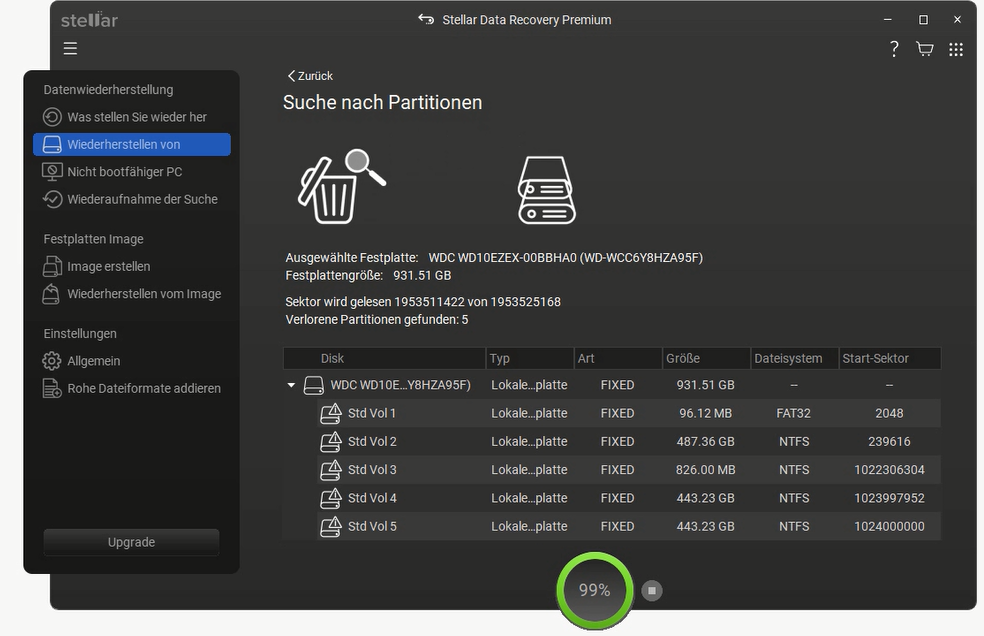Image resolution: width=984 pixels, height=636 pixels.
Task: Open 'Wiederaufnahme der Suche'
Action: pos(132,199)
